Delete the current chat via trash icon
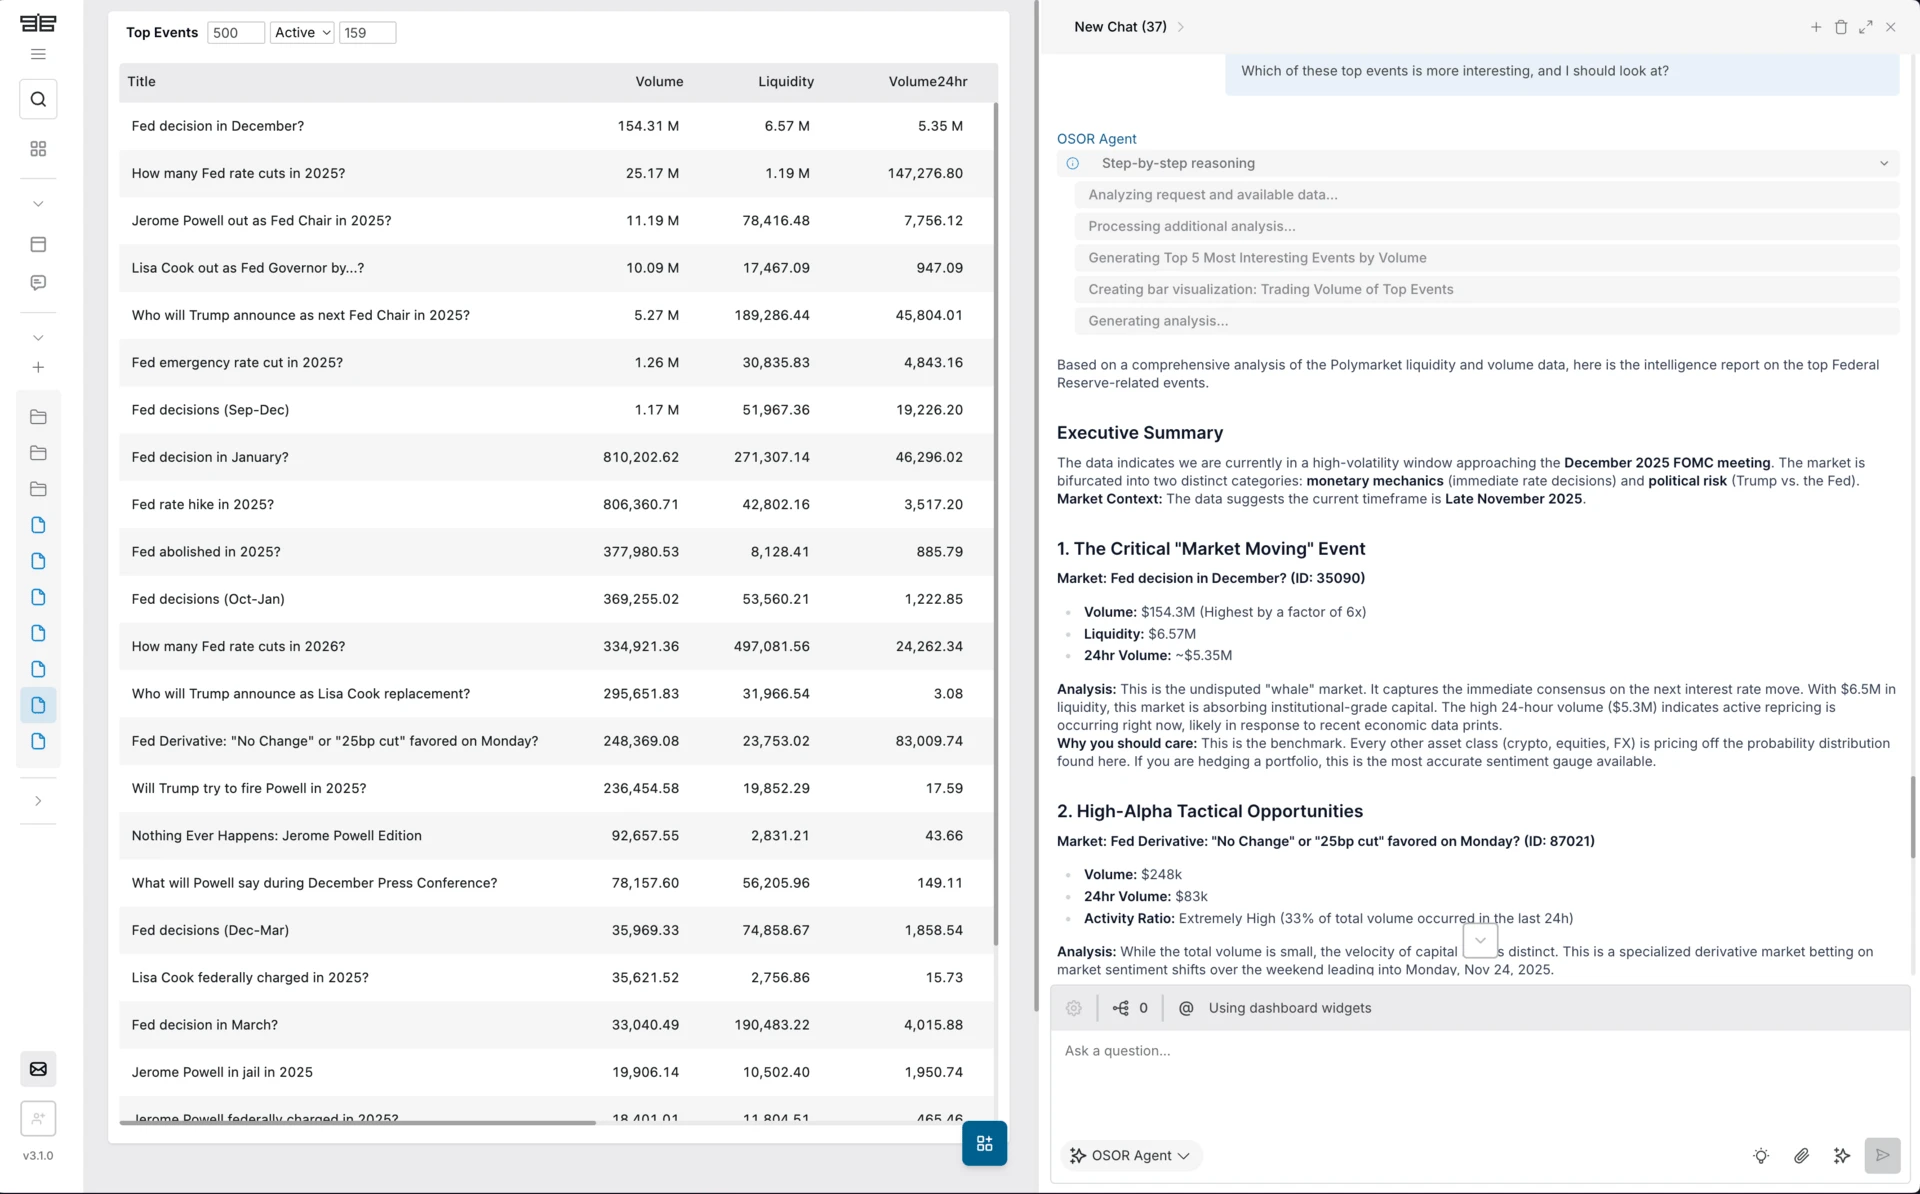Image resolution: width=1920 pixels, height=1194 pixels. pos(1841,27)
